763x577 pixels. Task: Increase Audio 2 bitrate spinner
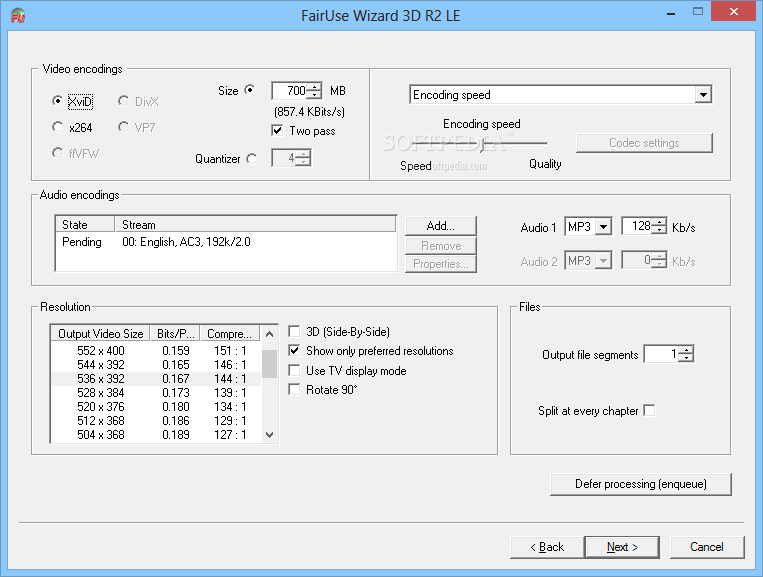click(659, 257)
